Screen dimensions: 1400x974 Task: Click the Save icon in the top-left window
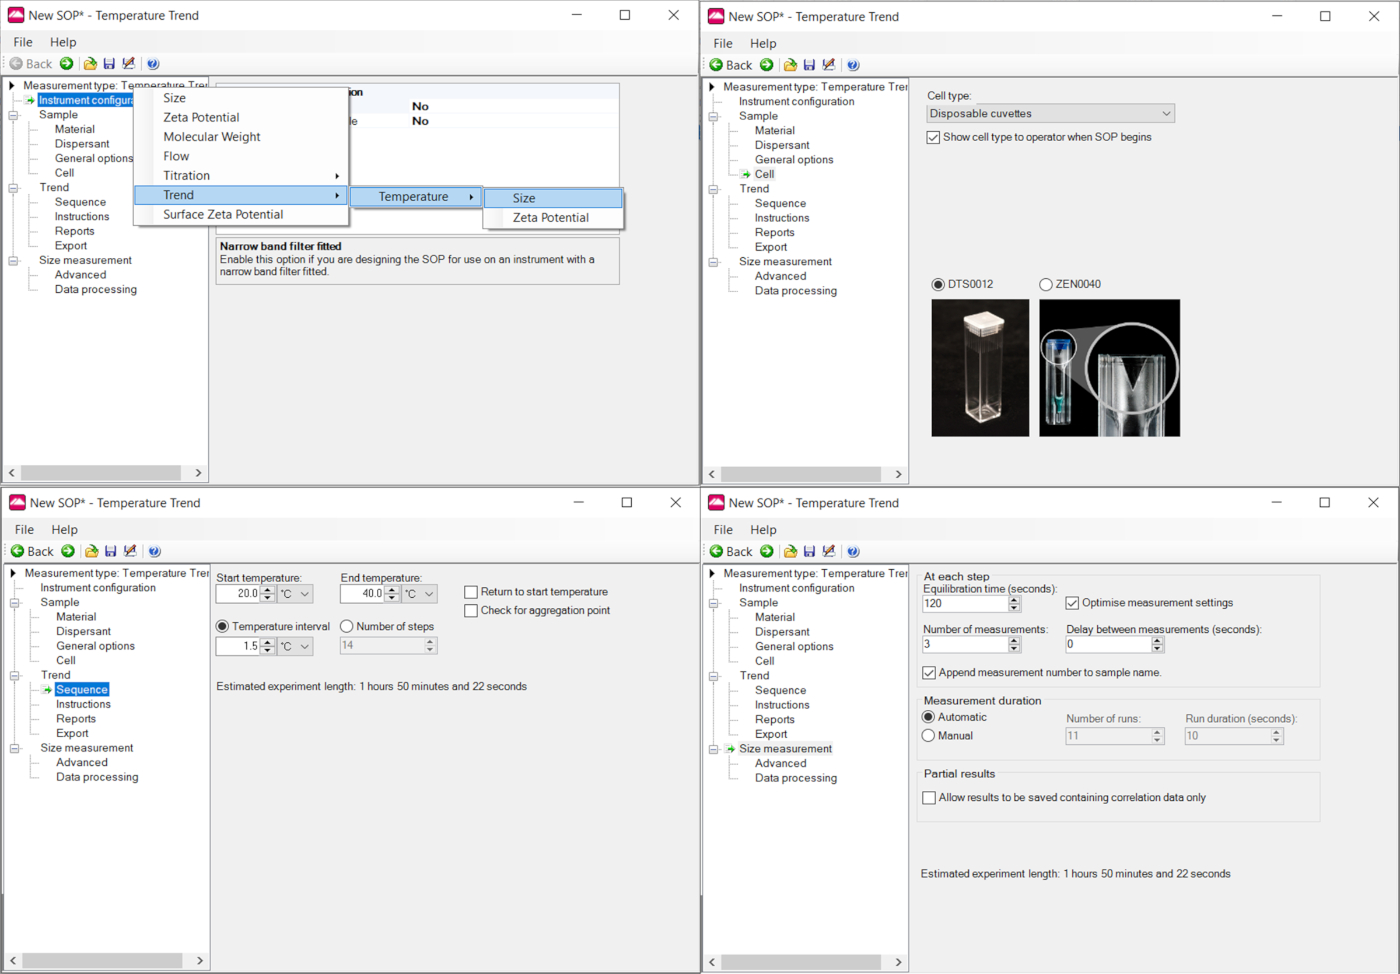pyautogui.click(x=109, y=64)
